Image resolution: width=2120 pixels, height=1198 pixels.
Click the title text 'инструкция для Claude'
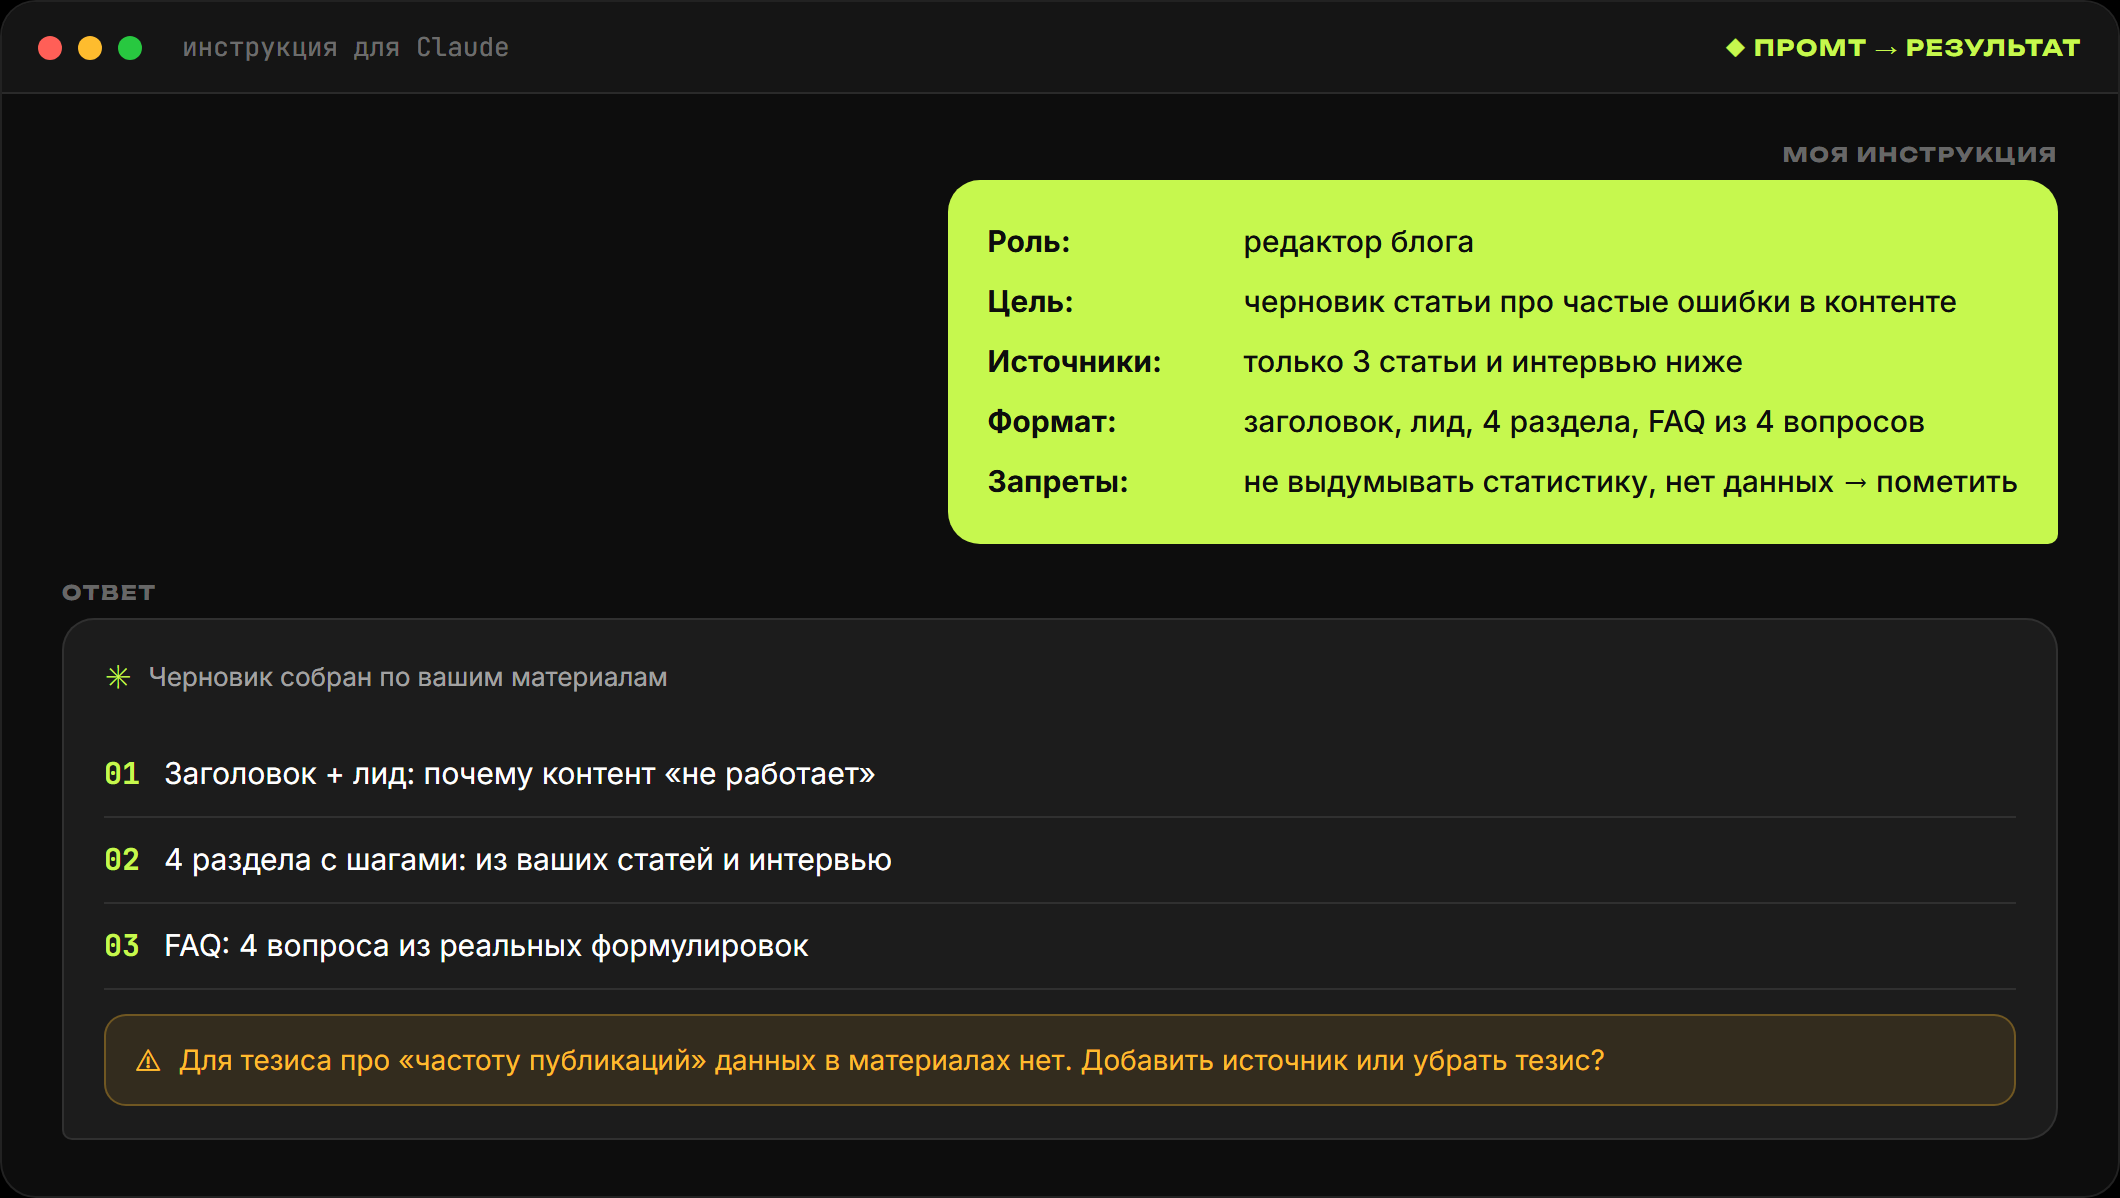[346, 48]
